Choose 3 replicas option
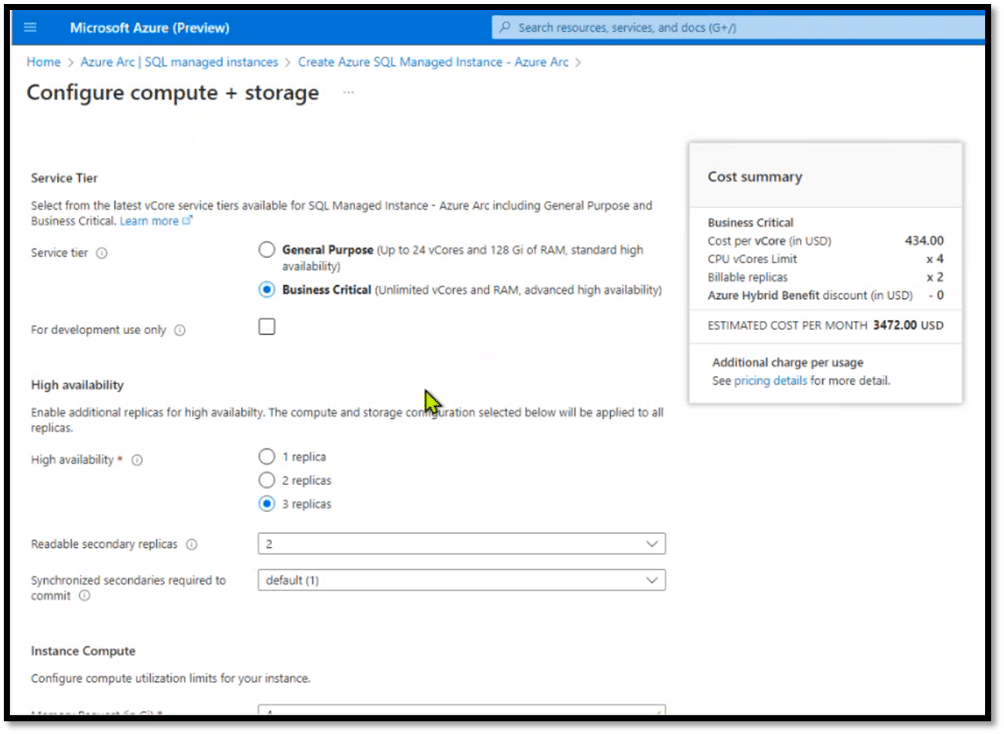Image resolution: width=1004 pixels, height=734 pixels. [267, 504]
